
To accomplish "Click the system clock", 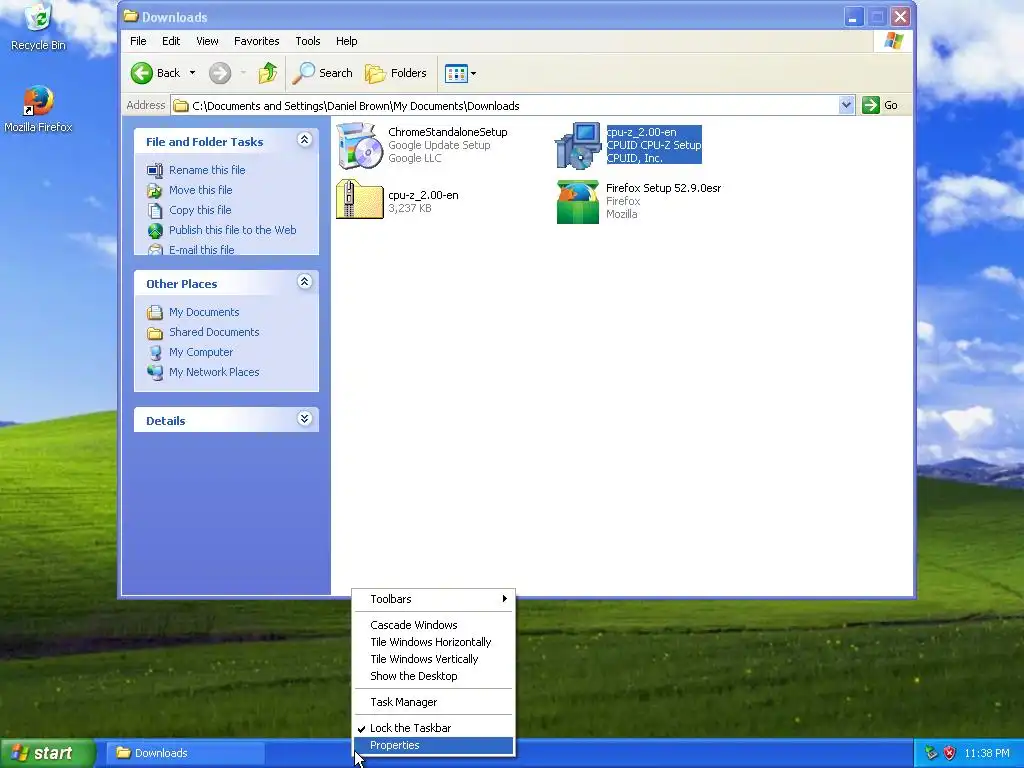I will [x=987, y=753].
